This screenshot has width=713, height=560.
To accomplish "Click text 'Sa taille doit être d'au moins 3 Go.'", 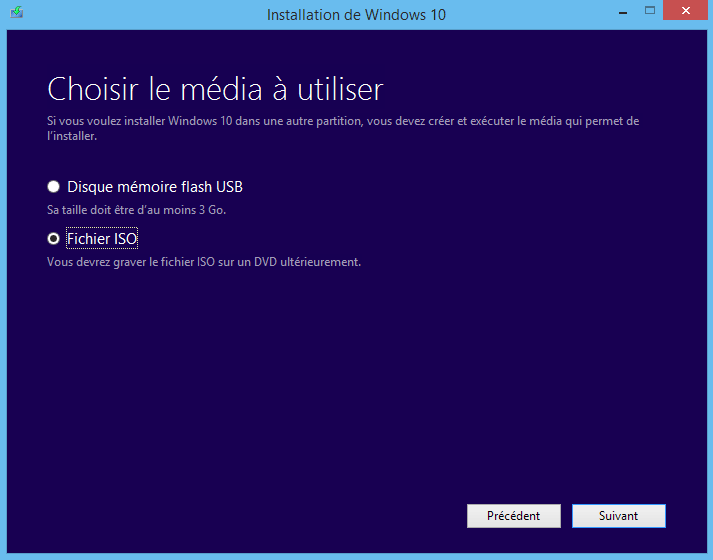I will 136,210.
